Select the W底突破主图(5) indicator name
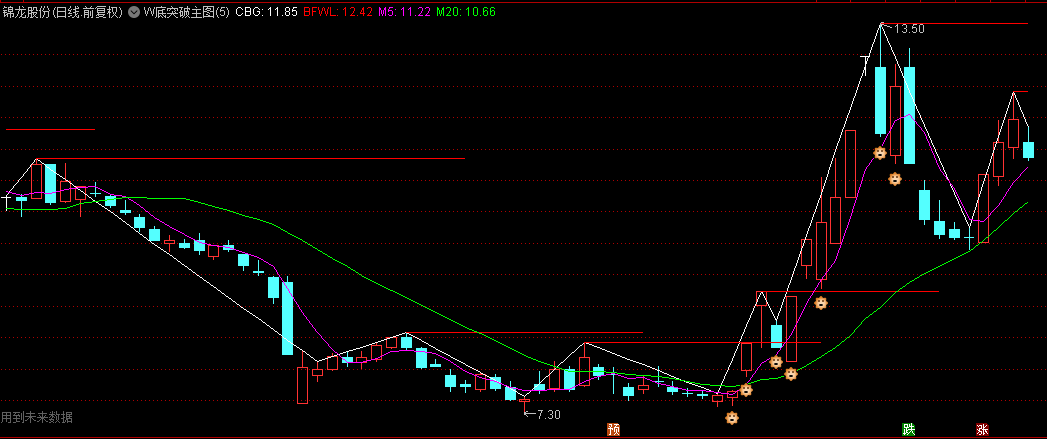The image size is (1047, 439). (186, 11)
